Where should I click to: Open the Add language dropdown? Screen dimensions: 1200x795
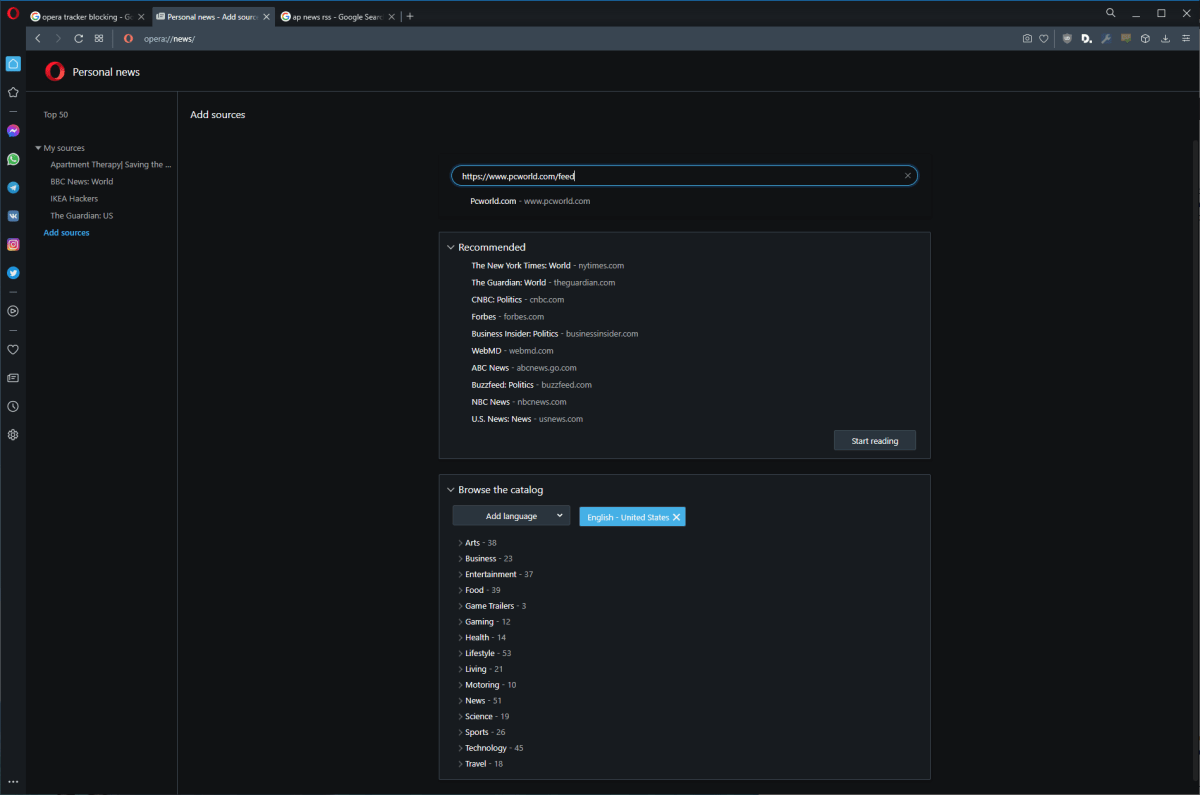tap(511, 516)
